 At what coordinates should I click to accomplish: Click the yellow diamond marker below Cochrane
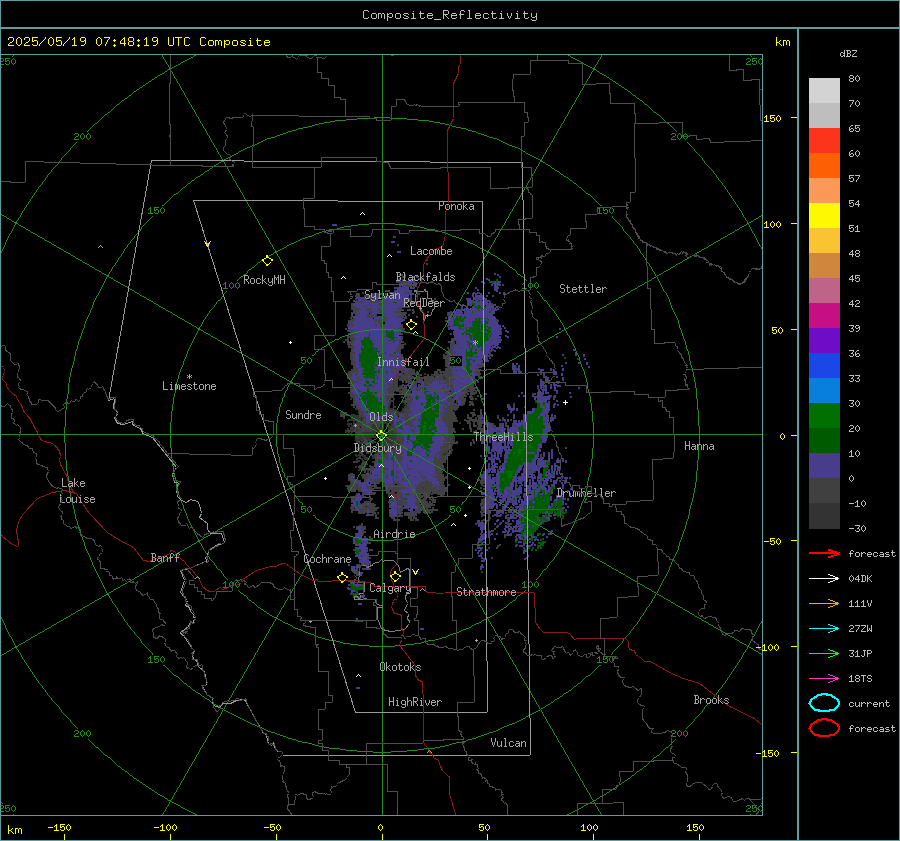342,578
